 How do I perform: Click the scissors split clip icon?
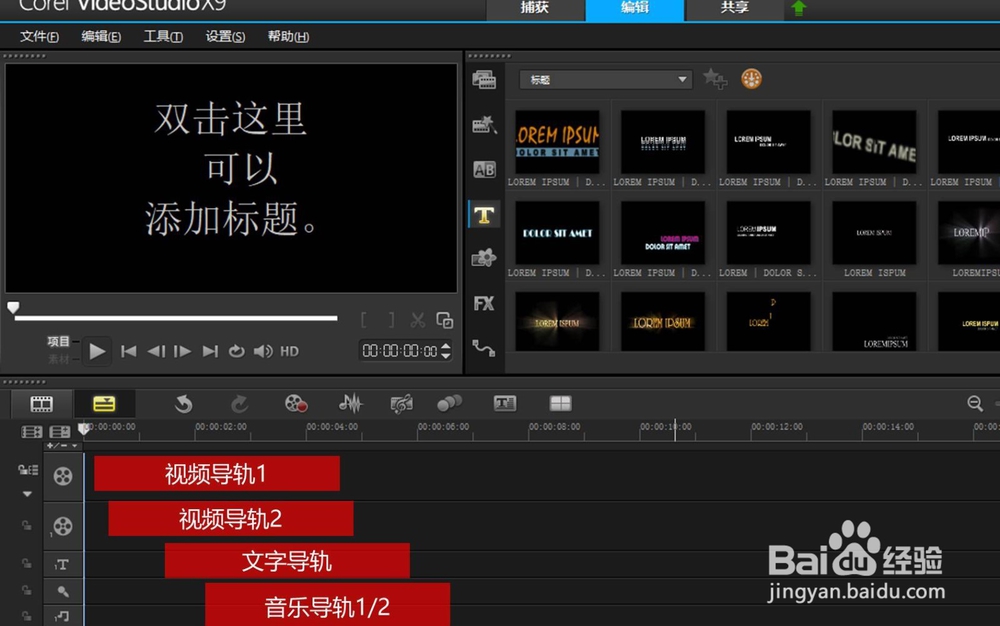coord(418,320)
